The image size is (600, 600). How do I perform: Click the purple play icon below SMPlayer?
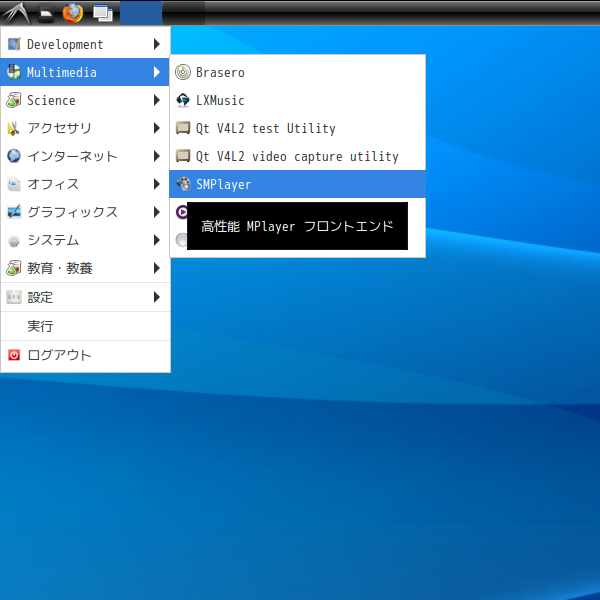(x=181, y=212)
